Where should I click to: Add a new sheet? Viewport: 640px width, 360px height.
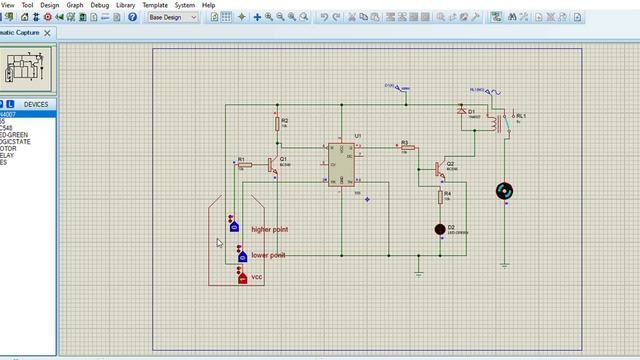point(539,17)
